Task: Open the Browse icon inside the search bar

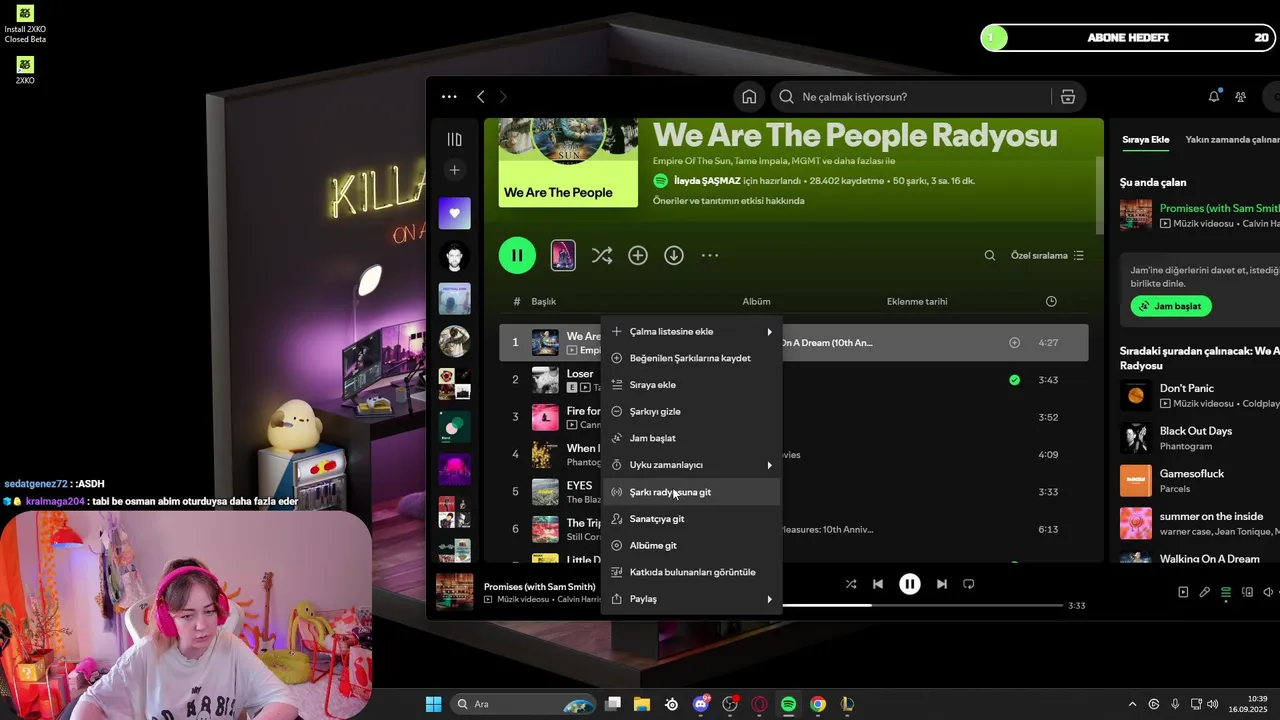Action: [1068, 97]
